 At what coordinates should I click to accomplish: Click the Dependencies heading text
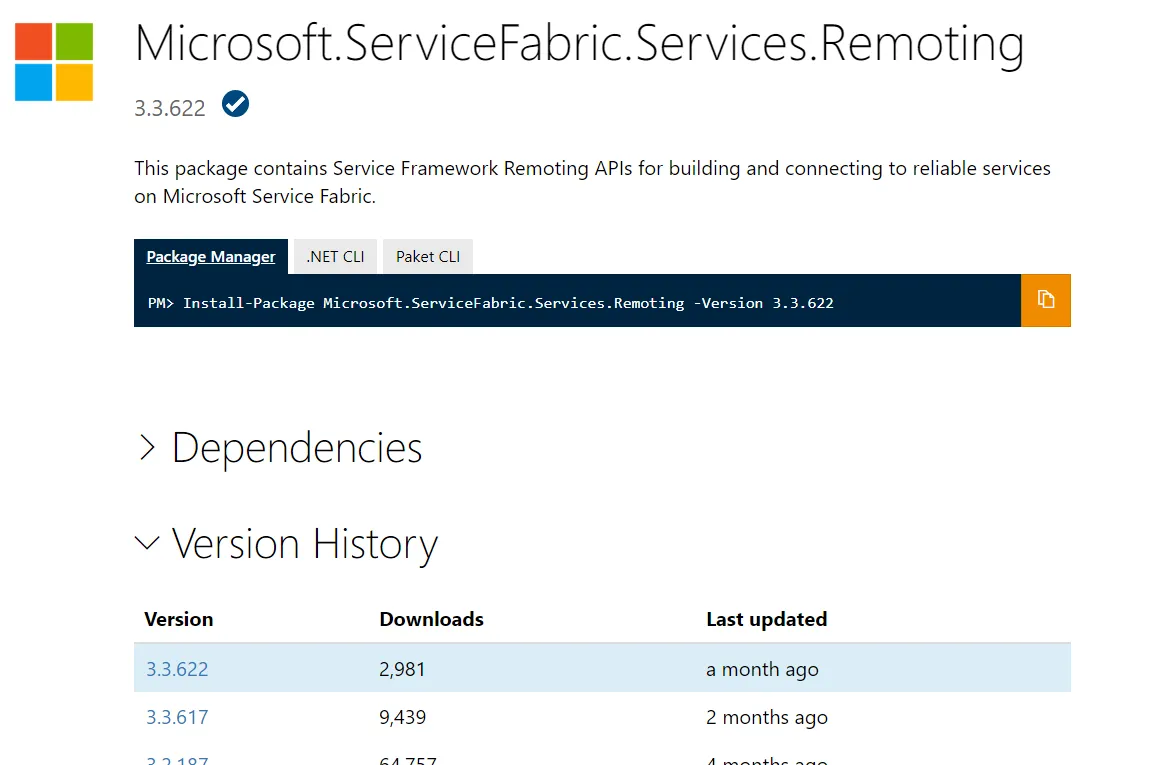point(297,448)
